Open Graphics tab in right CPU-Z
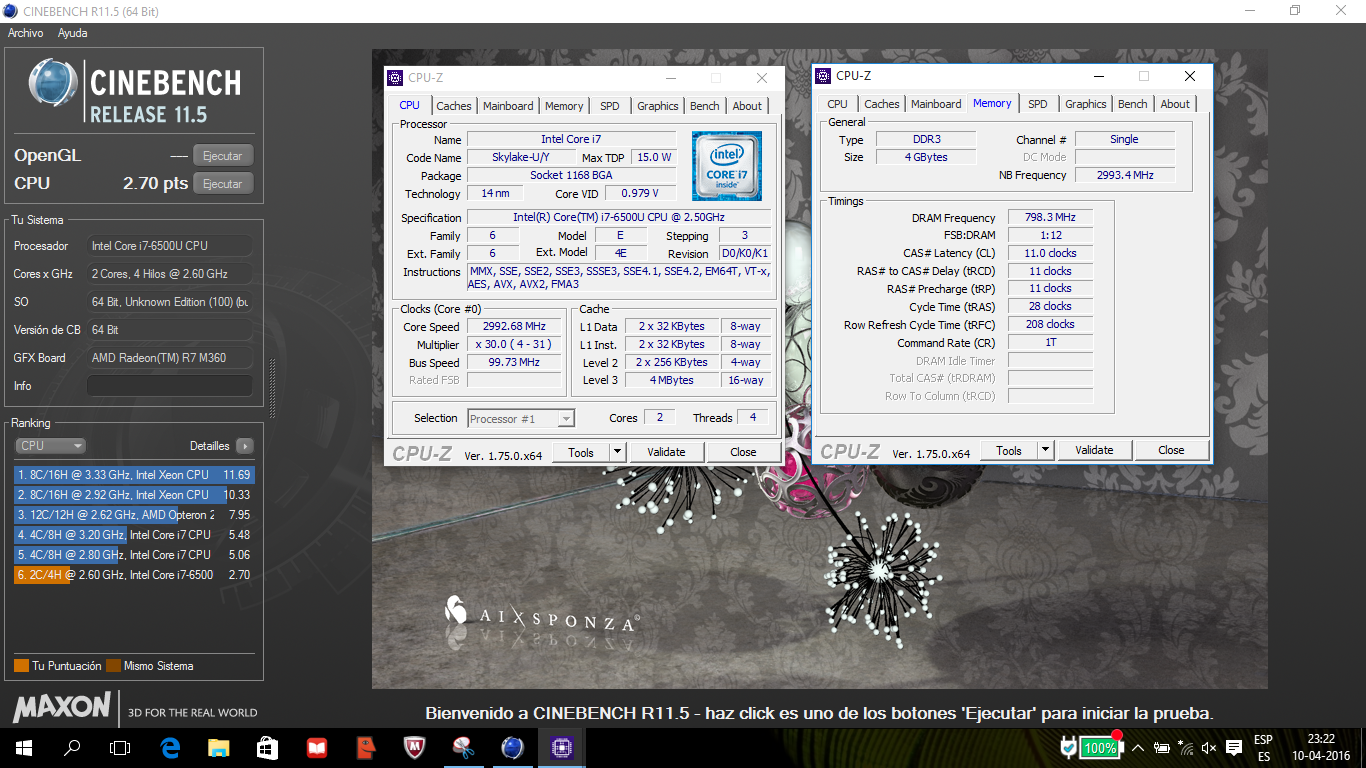Screen dimensions: 1366x768 tap(1086, 104)
